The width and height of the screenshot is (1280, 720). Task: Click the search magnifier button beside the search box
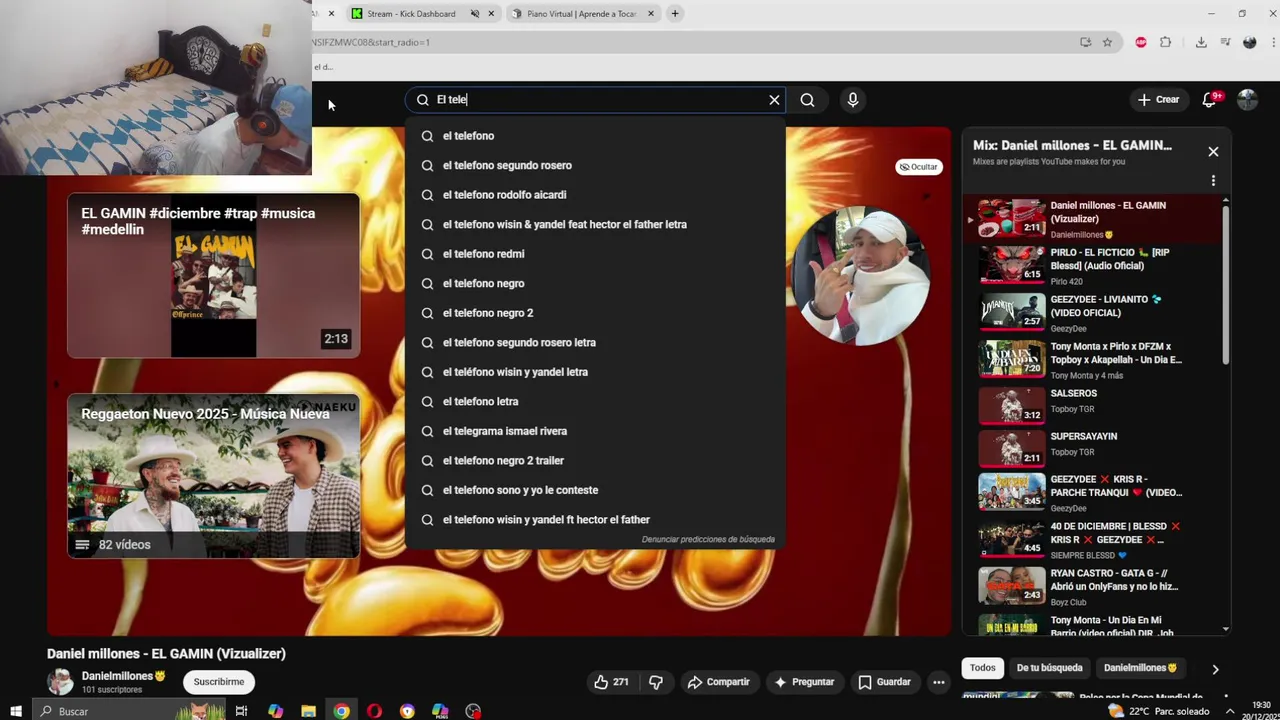click(807, 100)
